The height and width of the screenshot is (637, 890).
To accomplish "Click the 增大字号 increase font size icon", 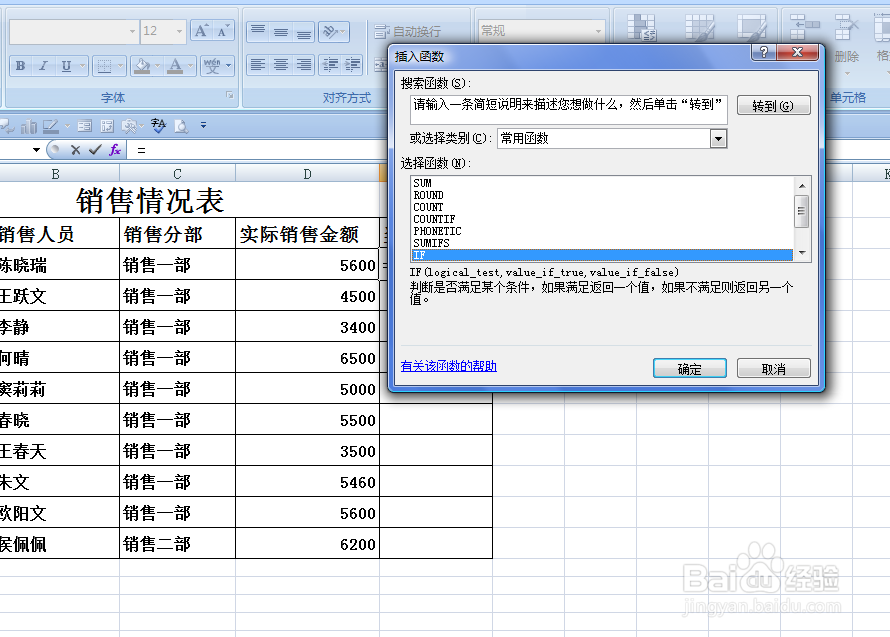I will click(199, 32).
